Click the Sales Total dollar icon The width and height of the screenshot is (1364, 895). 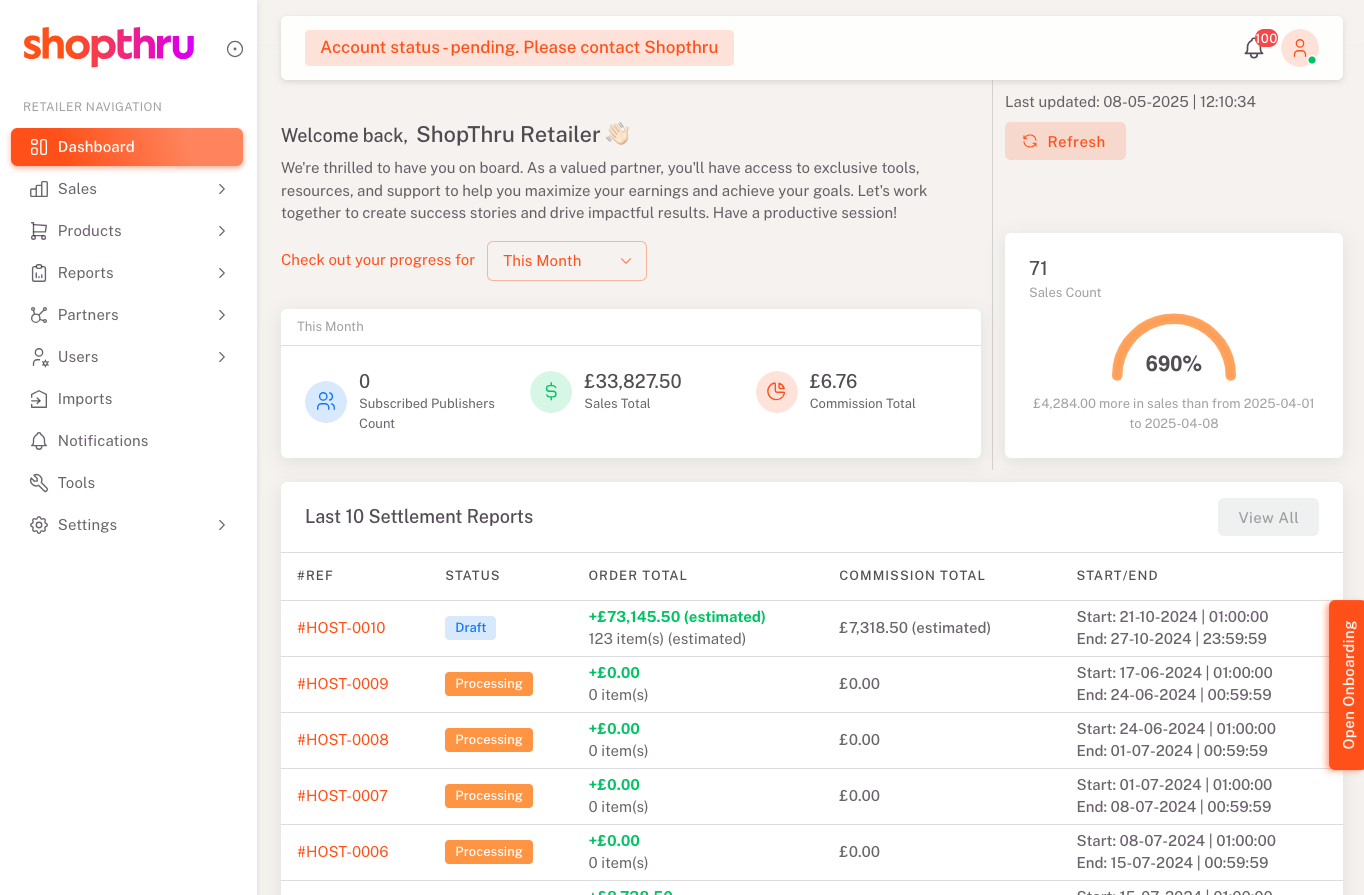(551, 392)
